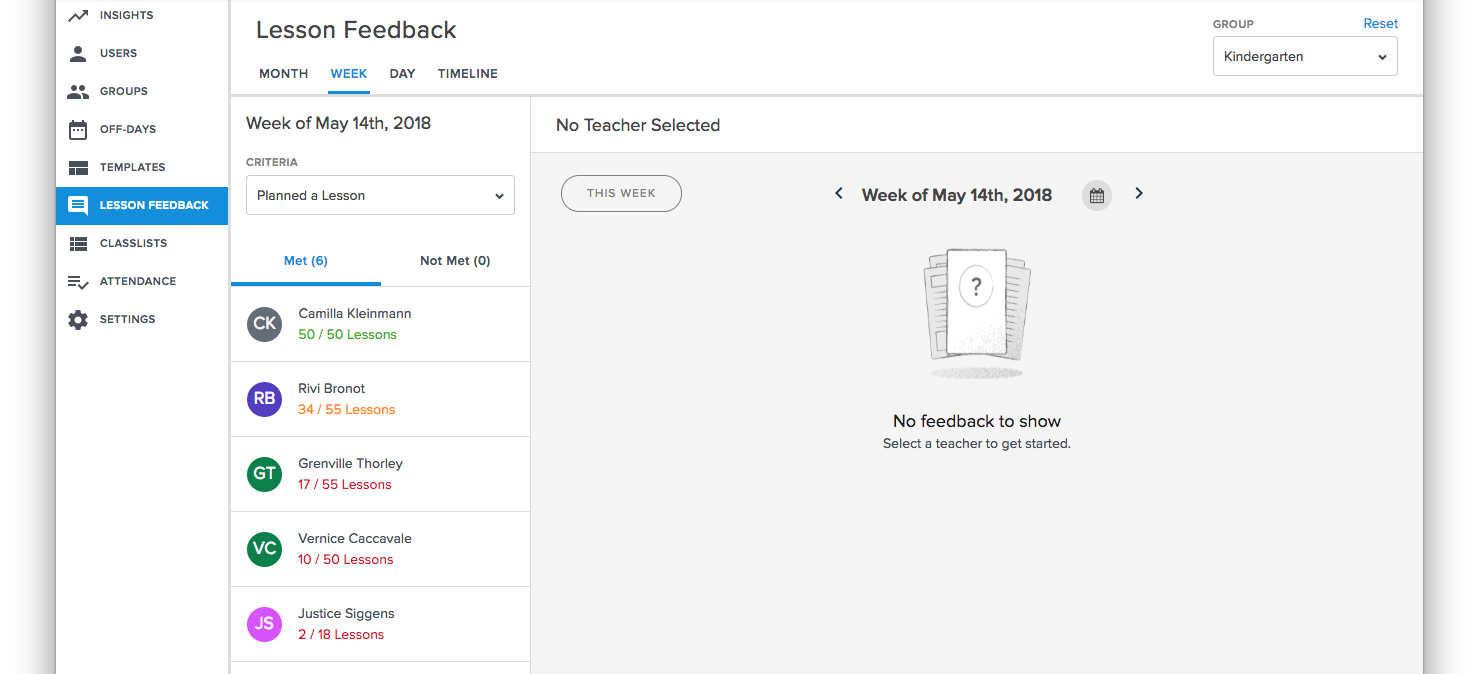Image resolution: width=1479 pixels, height=674 pixels.
Task: Click the 2 / 18 Lessons count
Action: pyautogui.click(x=341, y=635)
